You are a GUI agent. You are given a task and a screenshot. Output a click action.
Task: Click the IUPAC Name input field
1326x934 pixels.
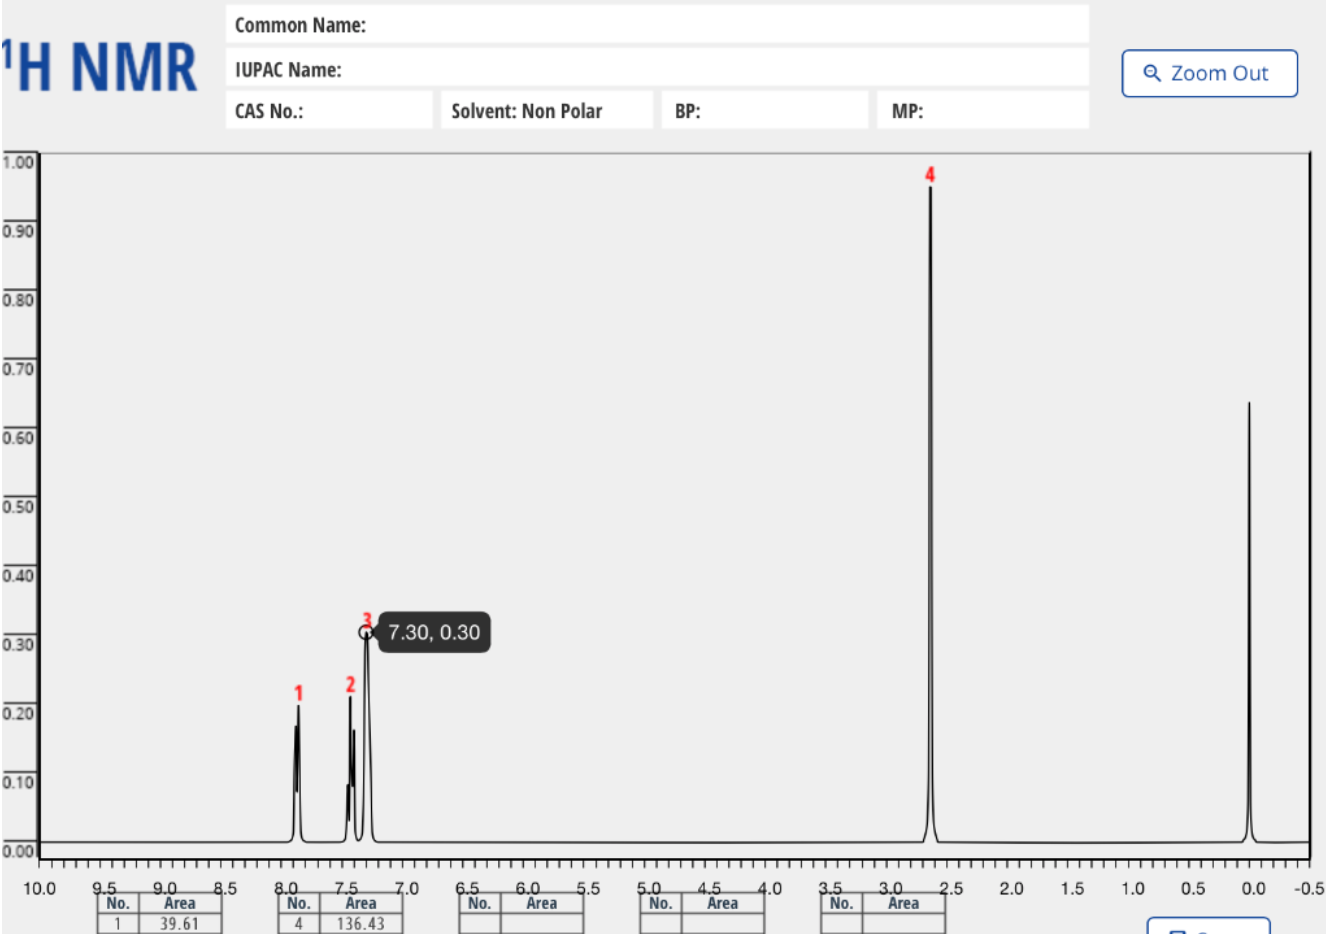[x=660, y=68]
